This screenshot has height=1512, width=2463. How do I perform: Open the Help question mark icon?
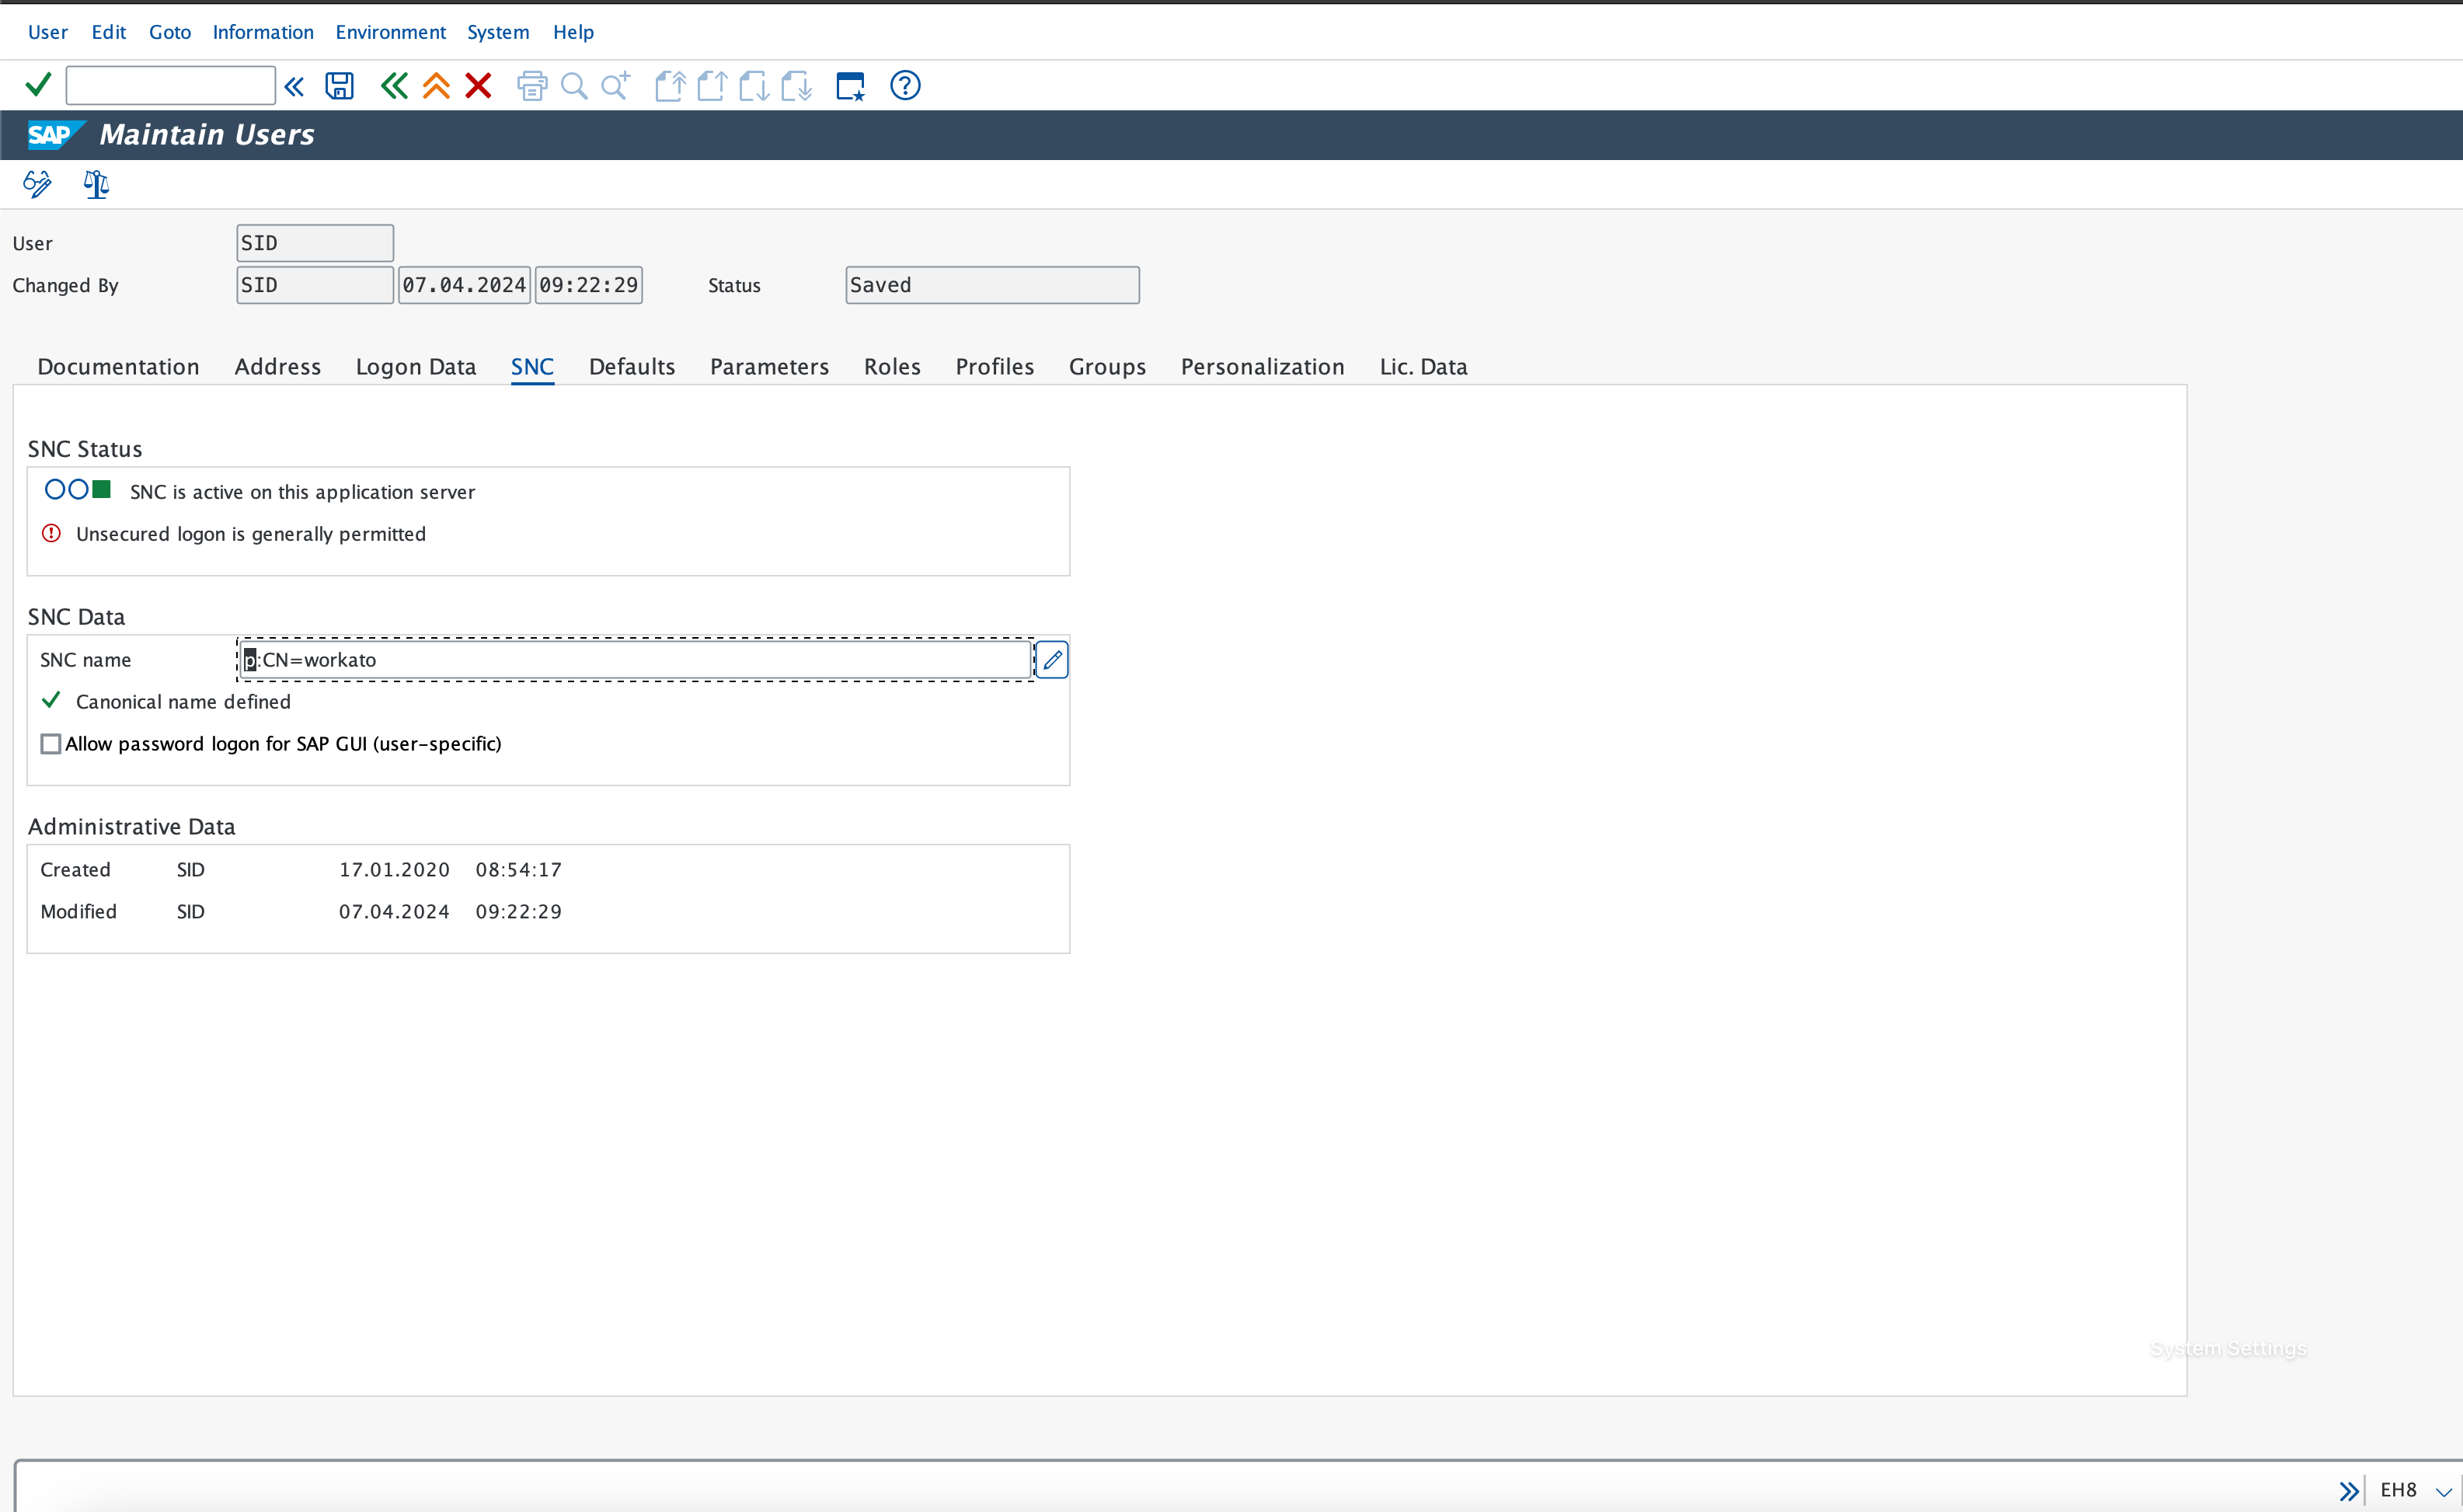905,86
